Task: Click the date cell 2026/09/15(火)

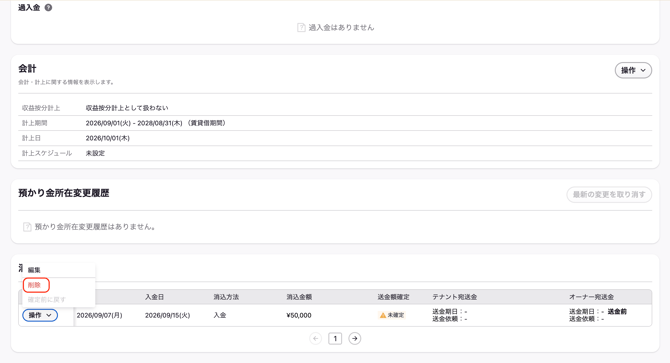Action: coord(168,315)
